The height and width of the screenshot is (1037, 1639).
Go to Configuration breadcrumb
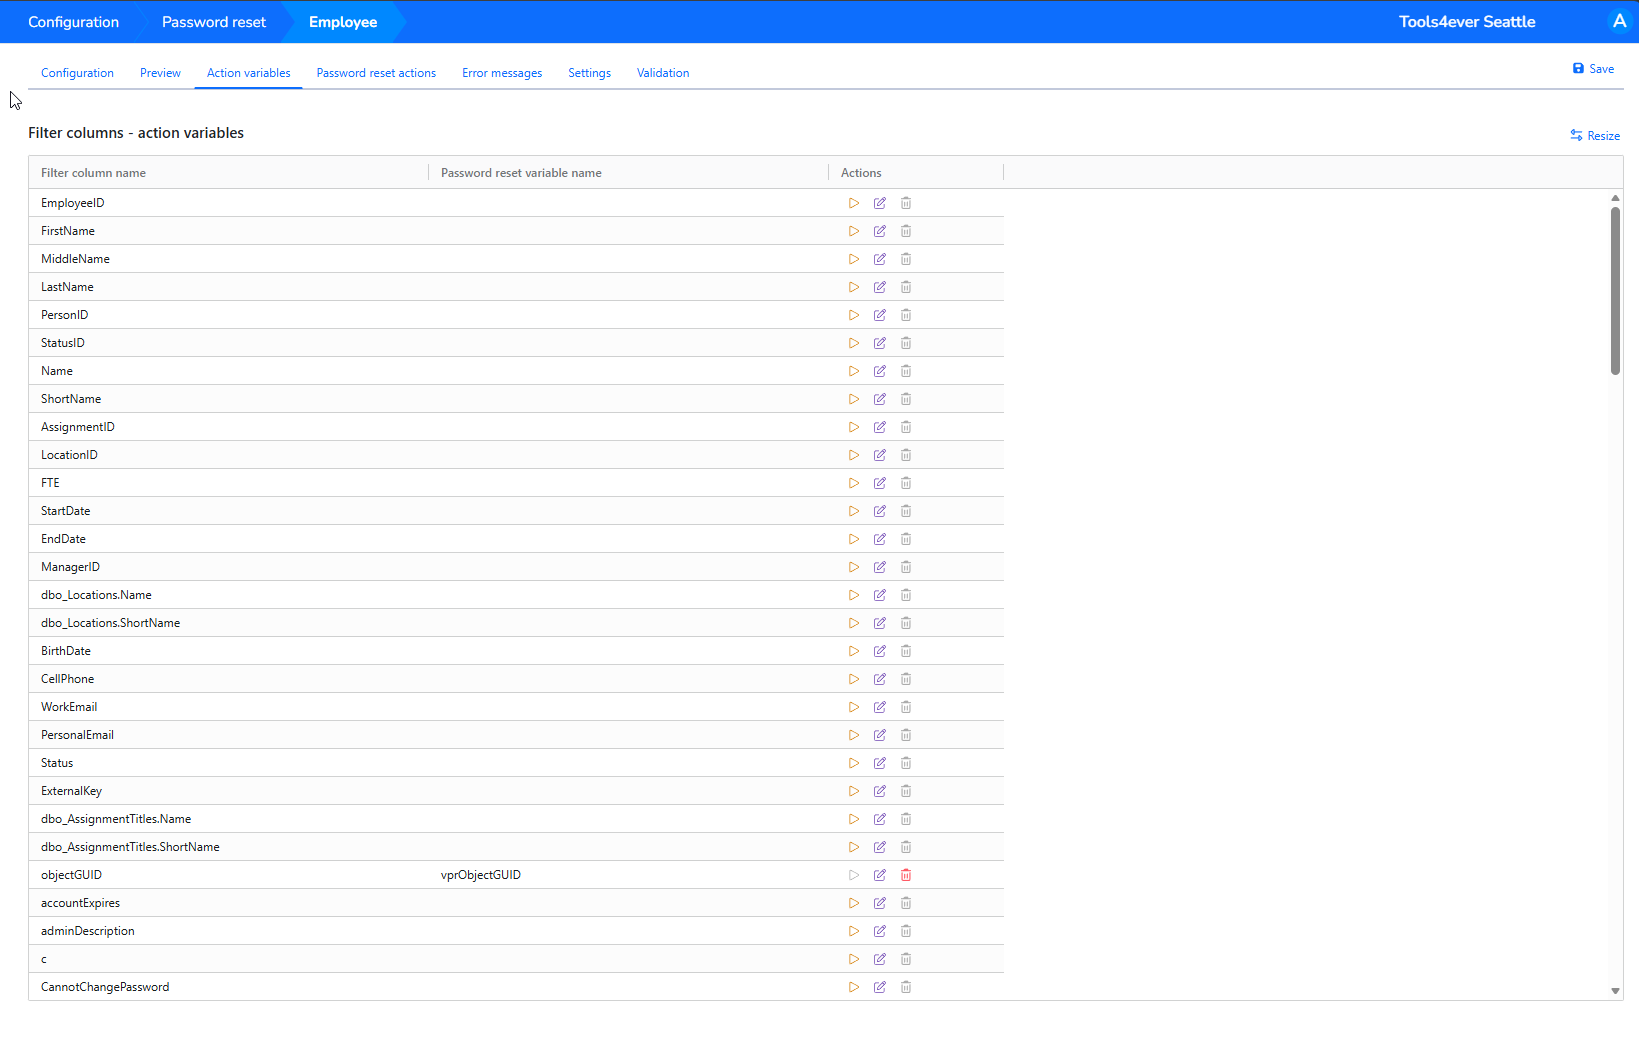[73, 22]
